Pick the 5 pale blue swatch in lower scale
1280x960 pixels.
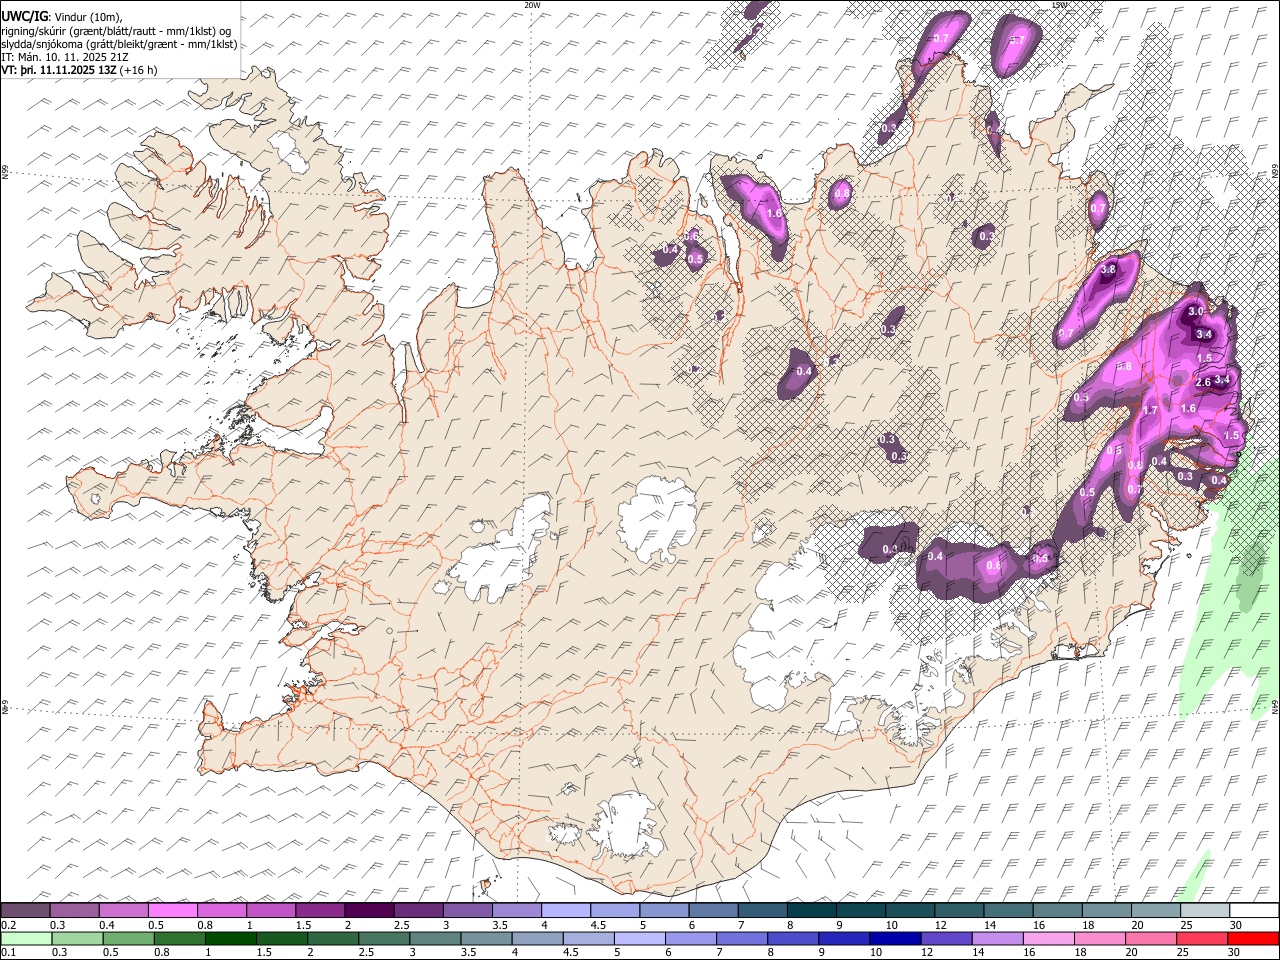click(x=638, y=938)
